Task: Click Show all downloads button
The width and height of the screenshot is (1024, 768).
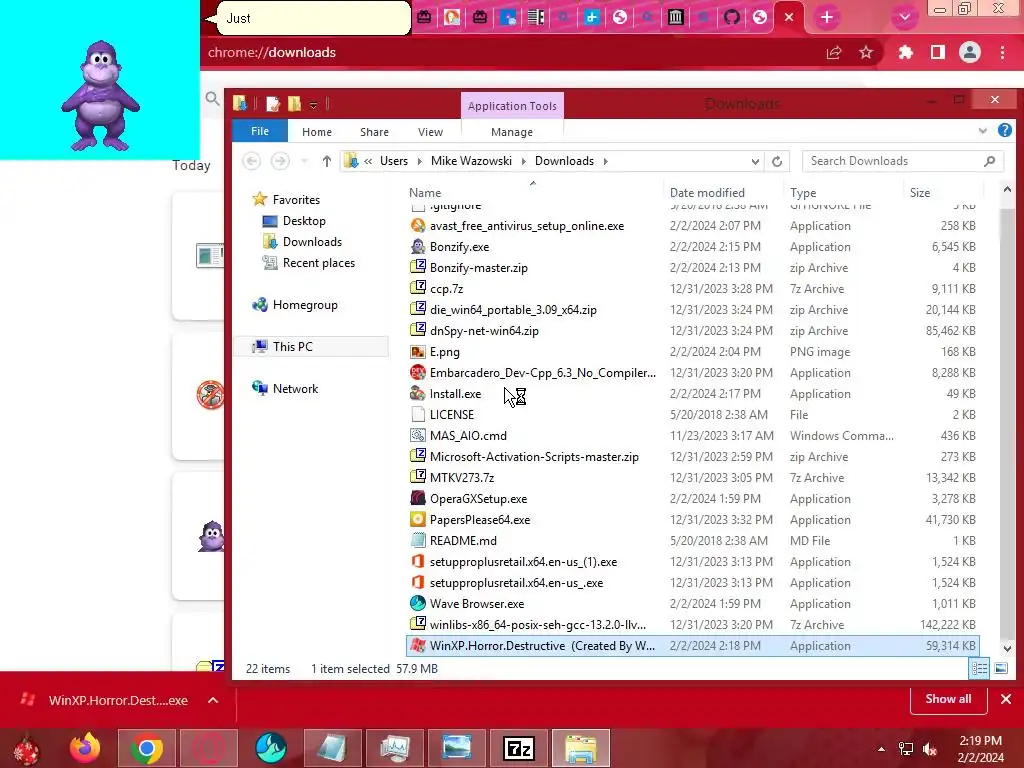Action: [x=948, y=699]
